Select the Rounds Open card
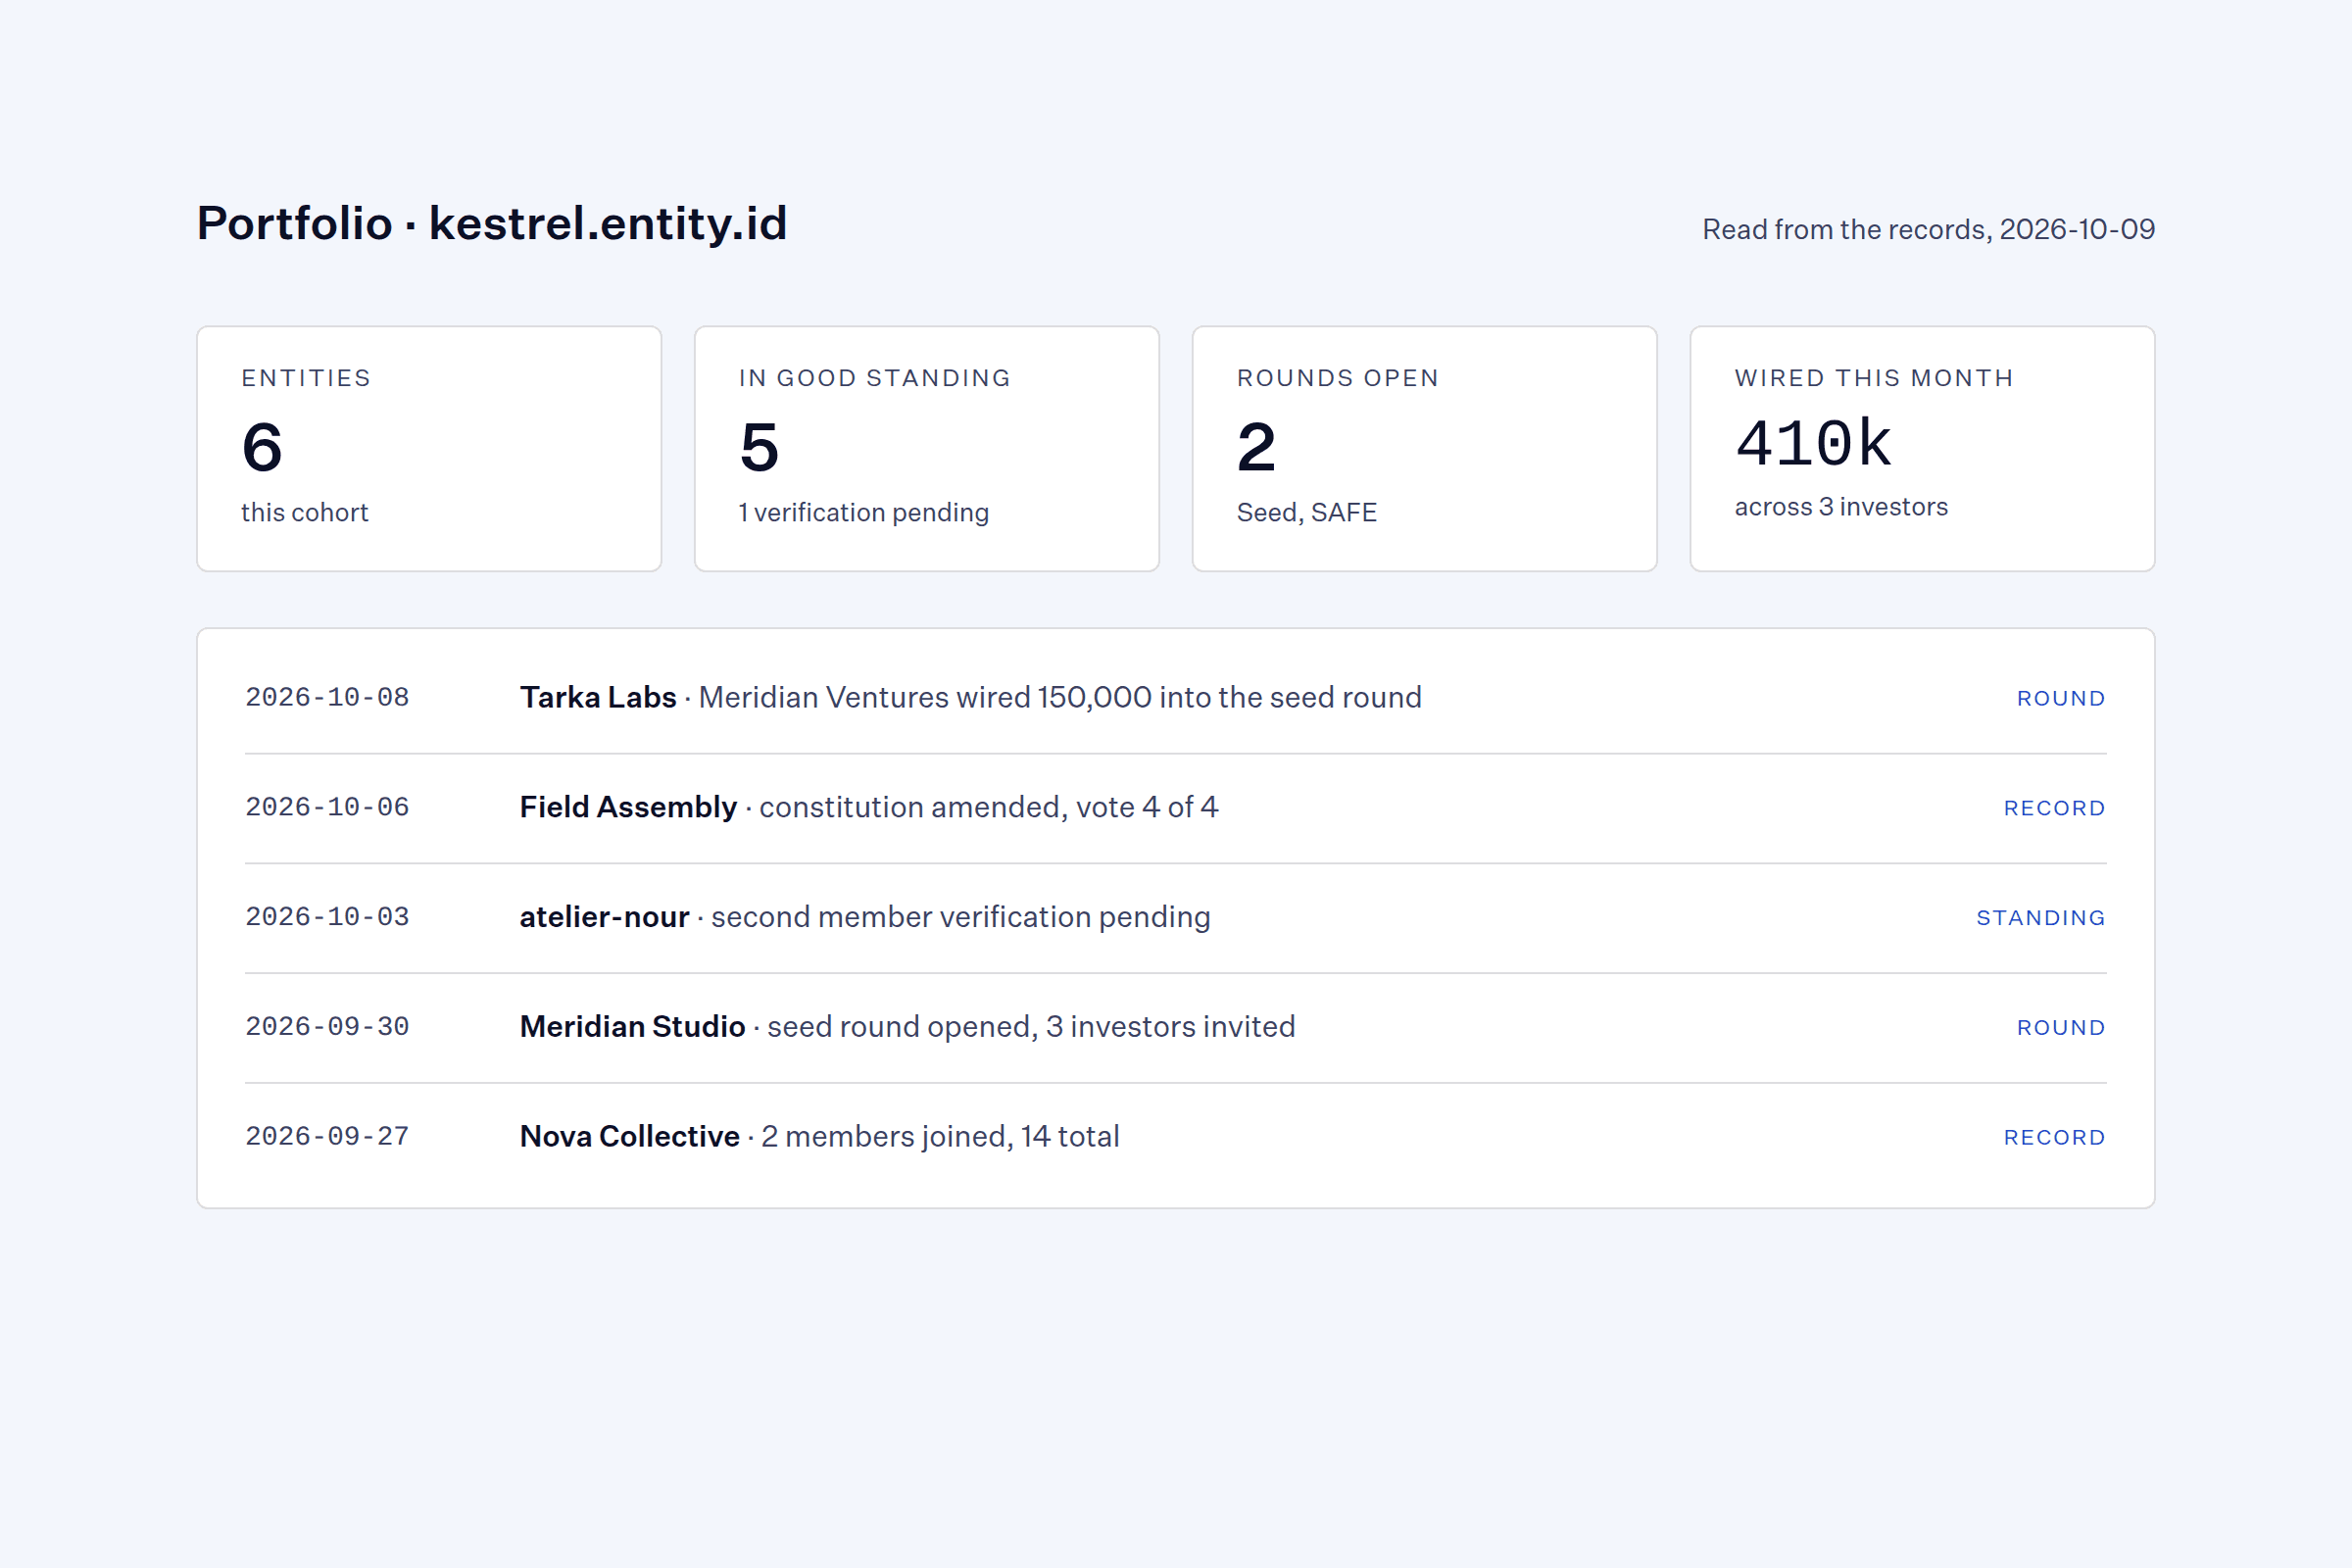The height and width of the screenshot is (1568, 2352). 1424,449
